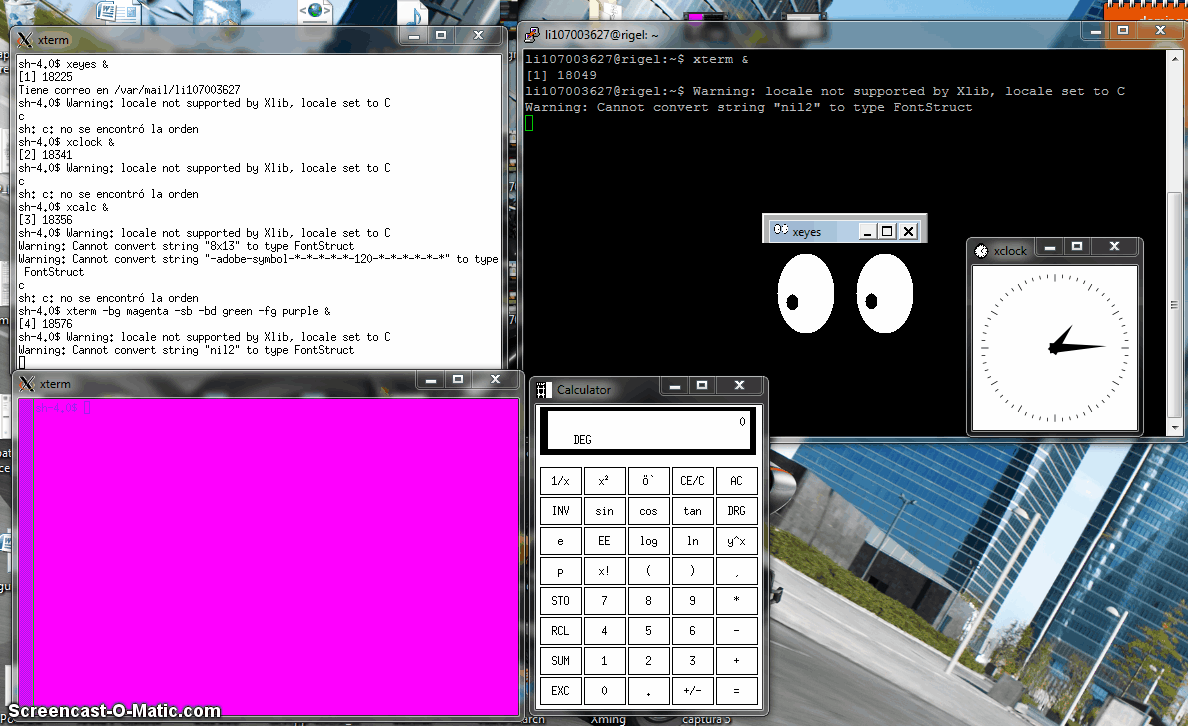Click the xclock analog clock face

pos(1055,348)
